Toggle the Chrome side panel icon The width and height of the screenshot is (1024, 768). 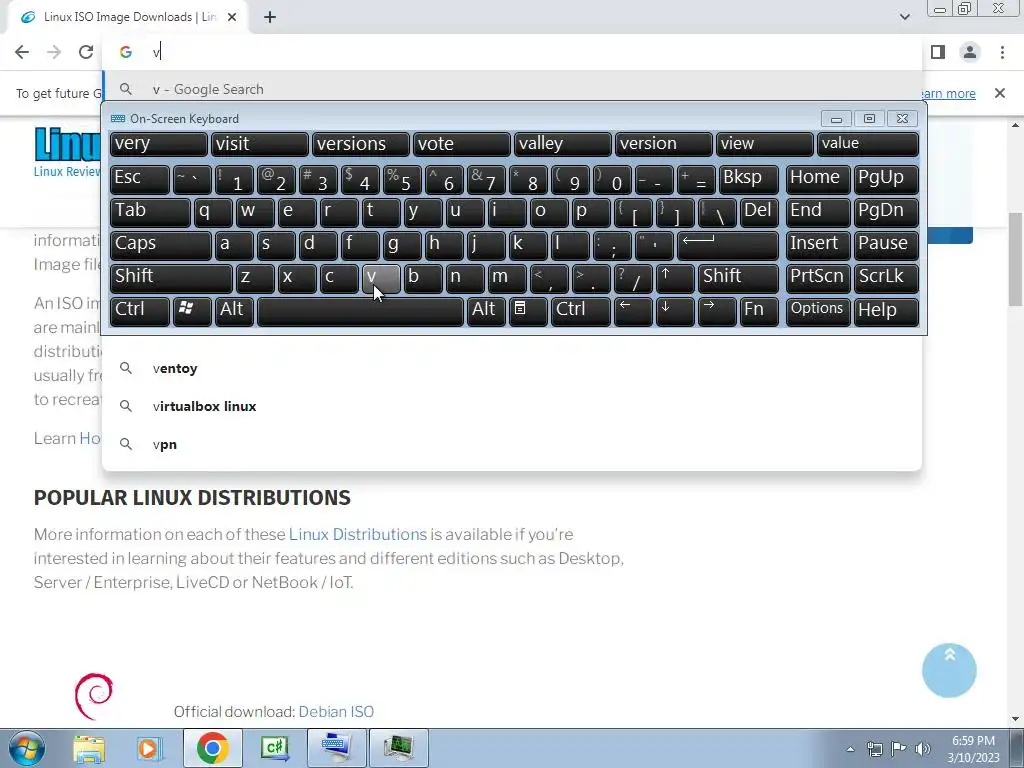pos(938,52)
